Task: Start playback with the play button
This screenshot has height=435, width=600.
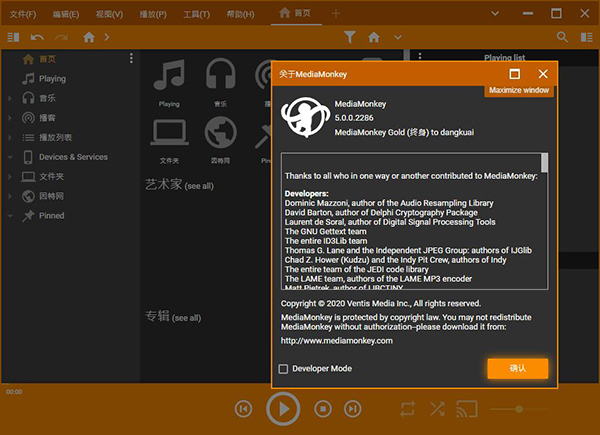Action: (283, 409)
